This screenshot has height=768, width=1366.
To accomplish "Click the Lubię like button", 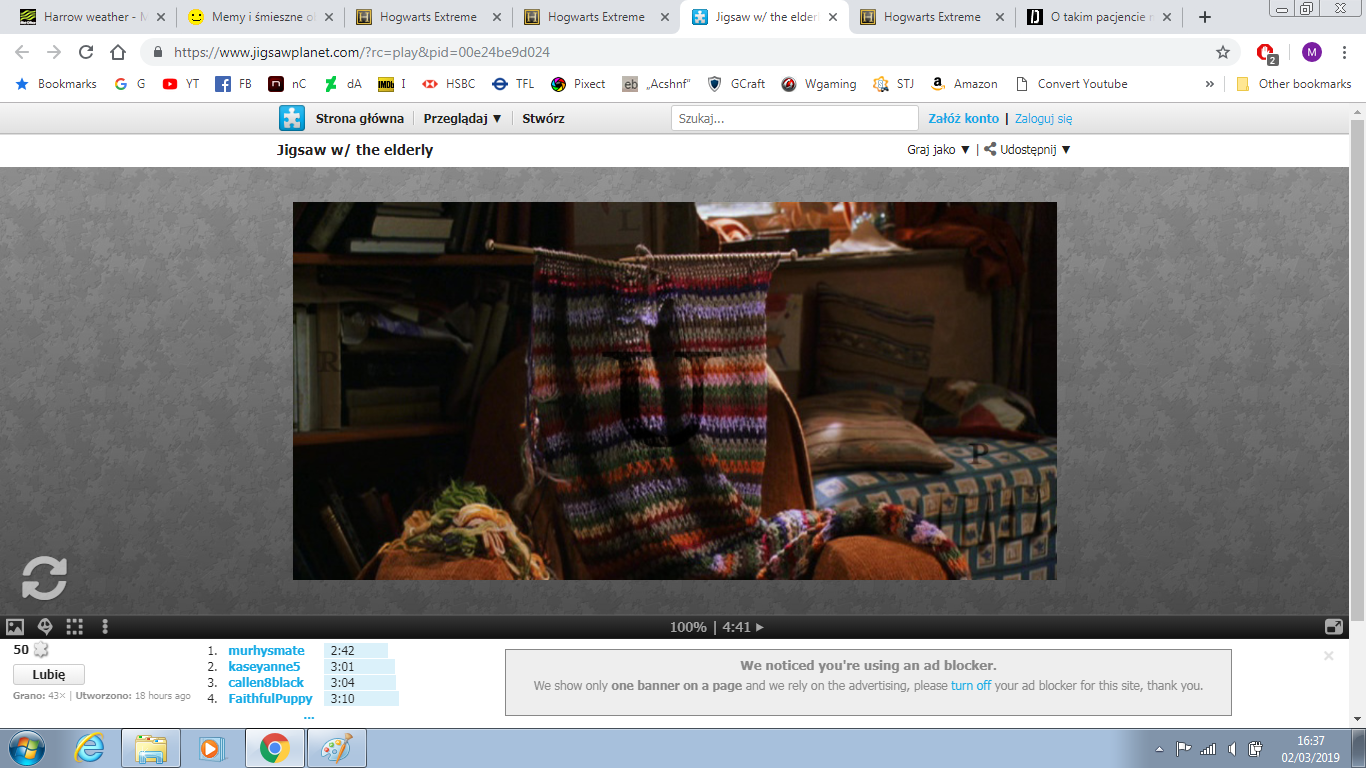I will pyautogui.click(x=49, y=674).
